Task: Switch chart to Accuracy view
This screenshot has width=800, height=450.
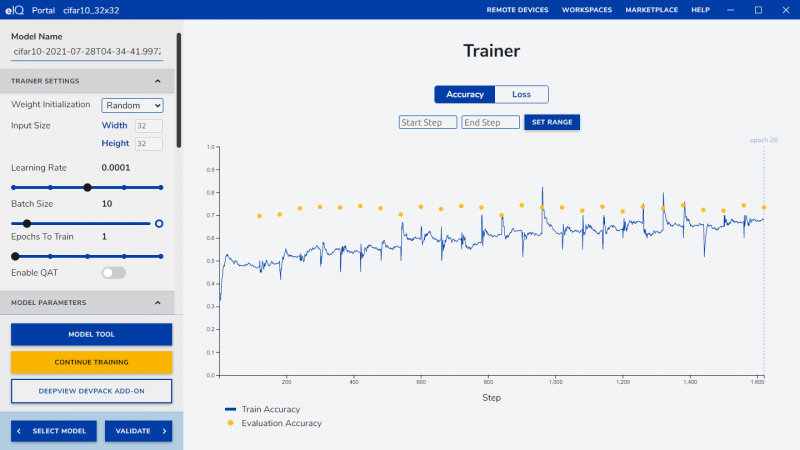Action: pos(465,94)
